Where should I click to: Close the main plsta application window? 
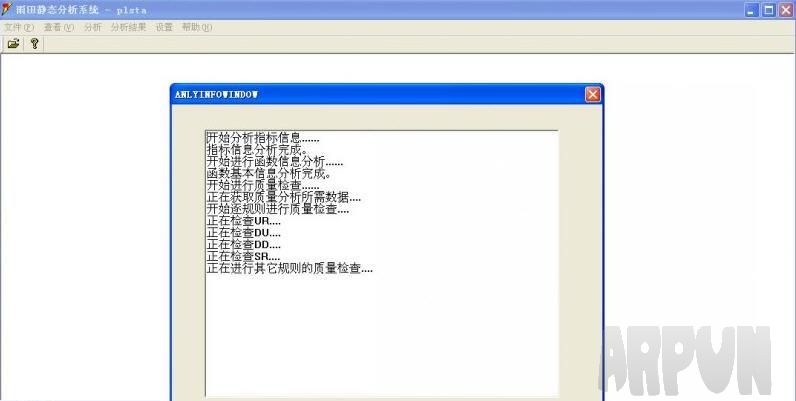(x=786, y=10)
